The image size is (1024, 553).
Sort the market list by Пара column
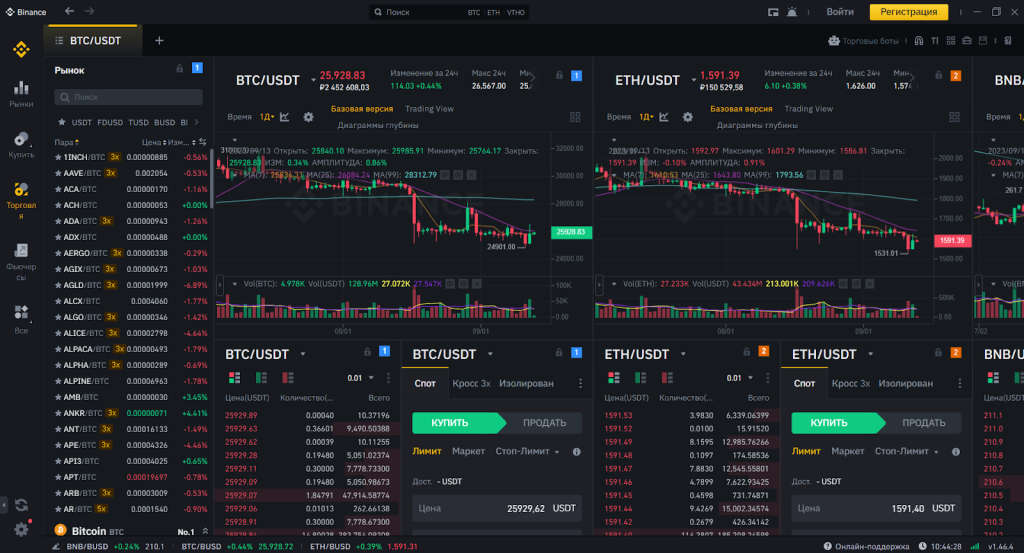click(x=66, y=142)
